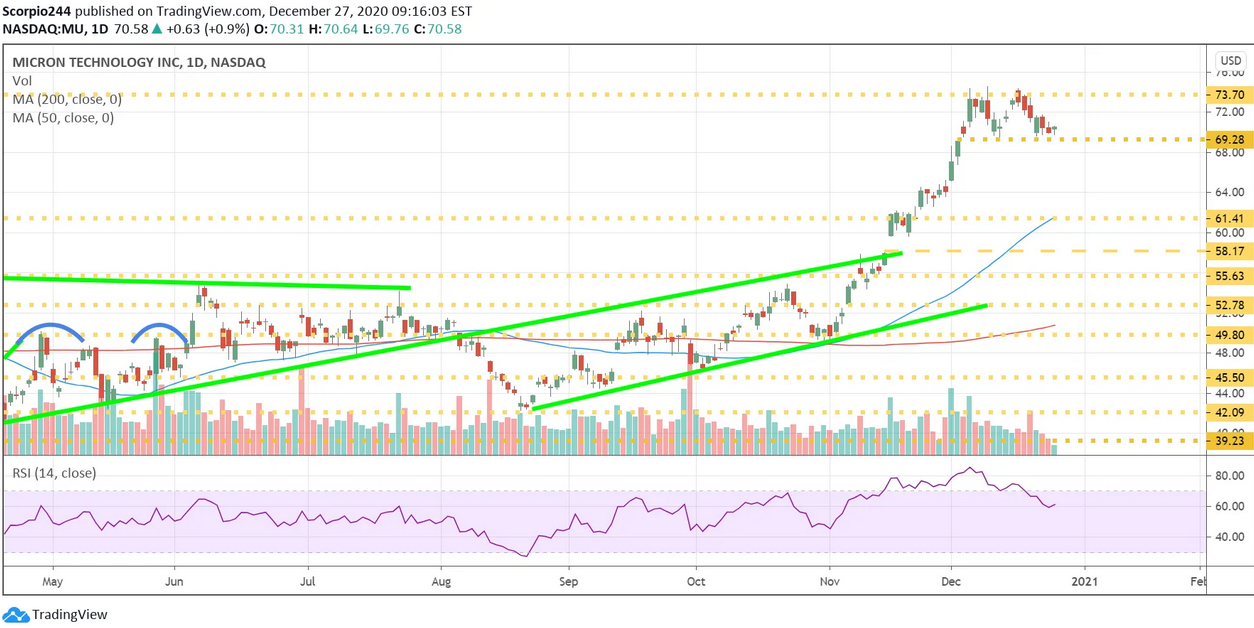The height and width of the screenshot is (628, 1254).
Task: Click the USD currency label
Action: [1229, 60]
